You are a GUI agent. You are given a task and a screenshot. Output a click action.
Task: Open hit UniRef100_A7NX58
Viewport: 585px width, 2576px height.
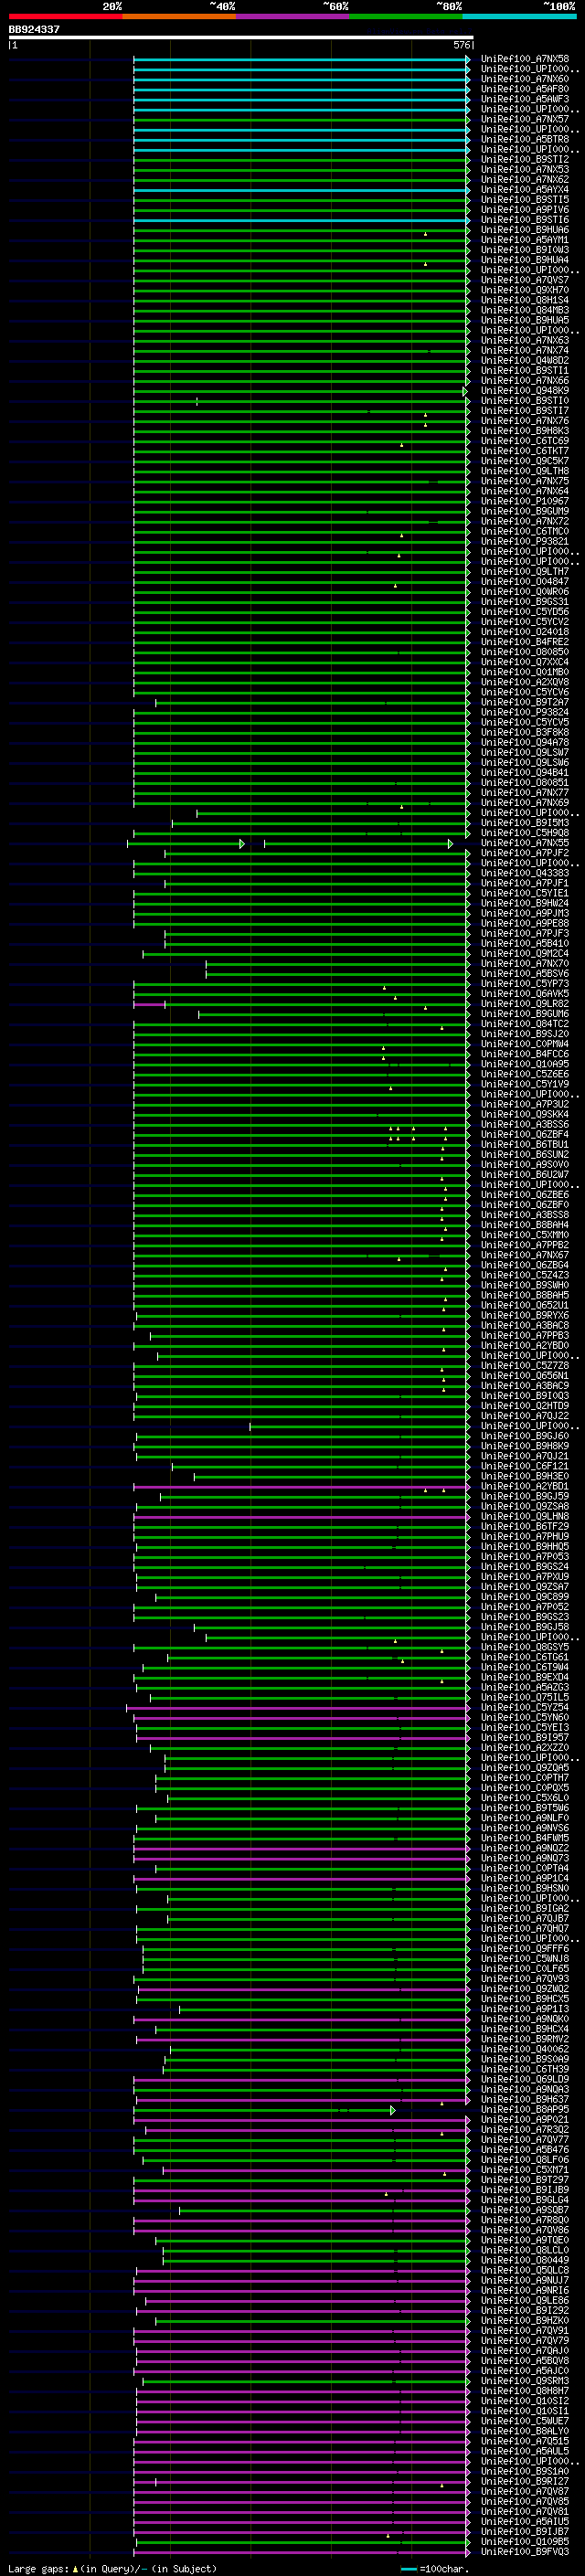[x=525, y=59]
